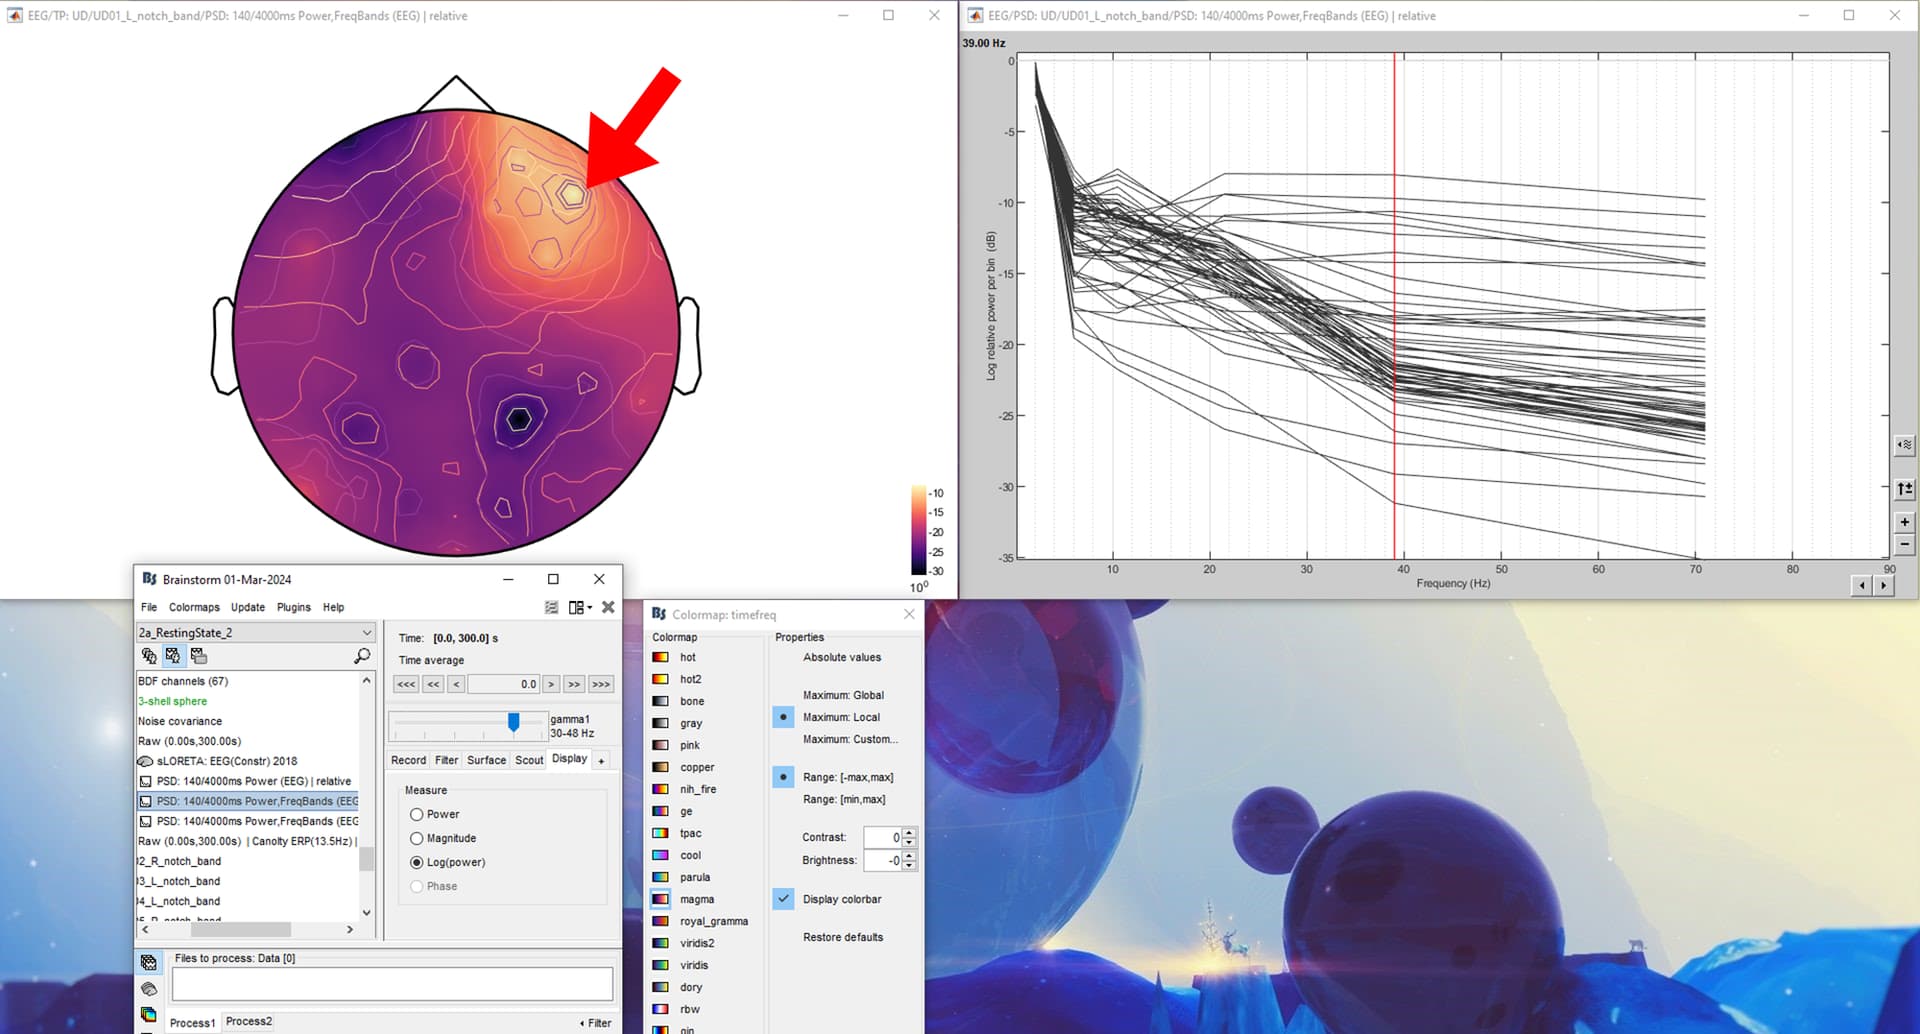Open the Plugins menu
Screen dimensions: 1920x1034
tap(294, 607)
